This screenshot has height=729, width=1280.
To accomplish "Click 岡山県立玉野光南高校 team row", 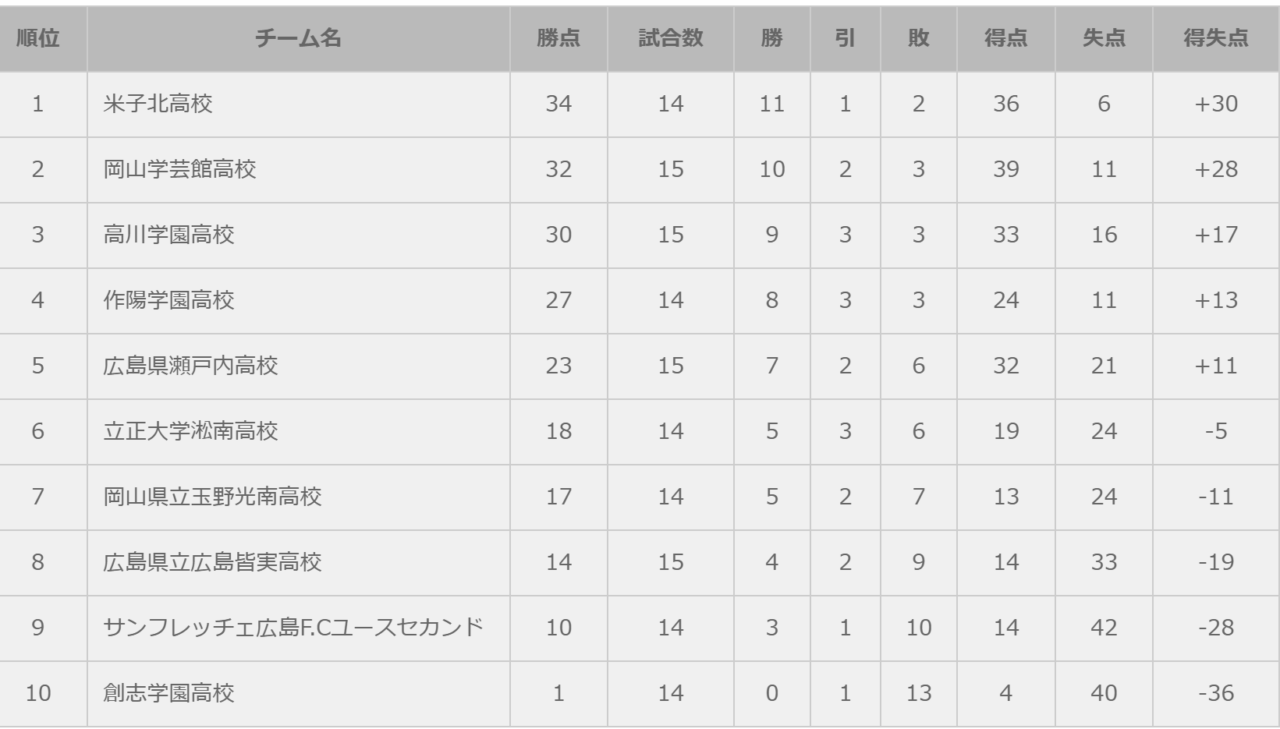I will tap(213, 497).
